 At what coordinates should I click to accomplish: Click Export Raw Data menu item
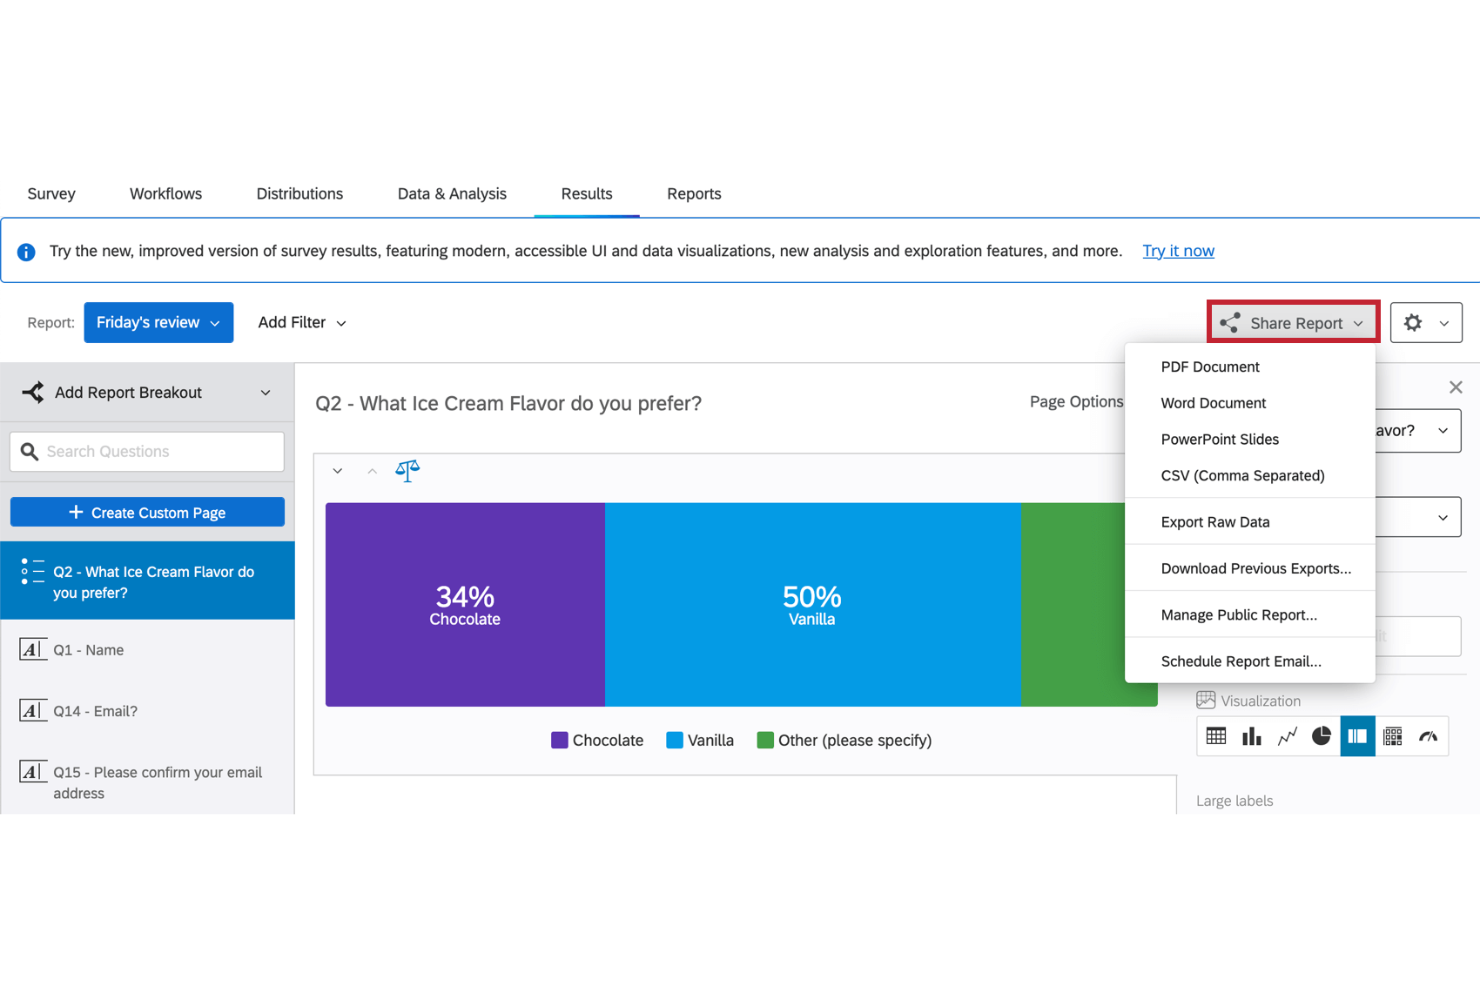click(x=1250, y=522)
